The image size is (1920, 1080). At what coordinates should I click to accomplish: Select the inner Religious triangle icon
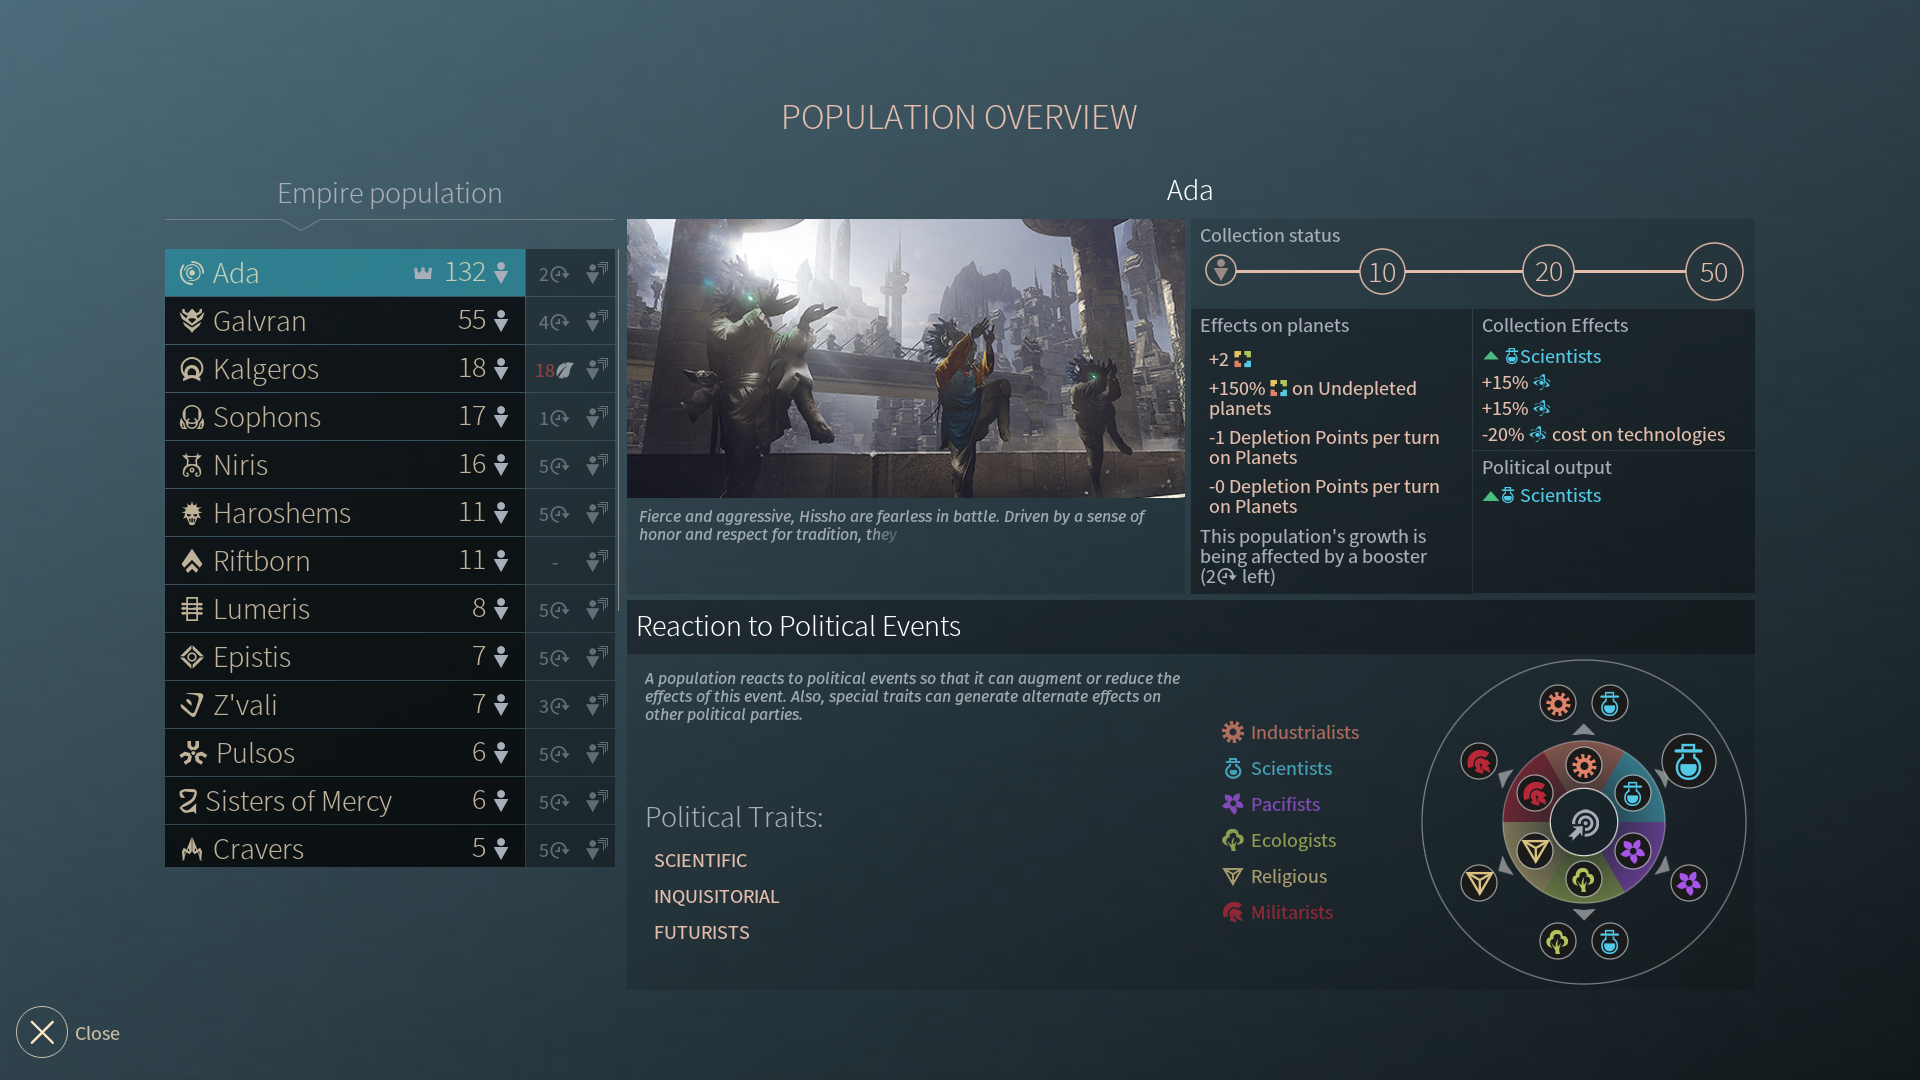tap(1534, 852)
